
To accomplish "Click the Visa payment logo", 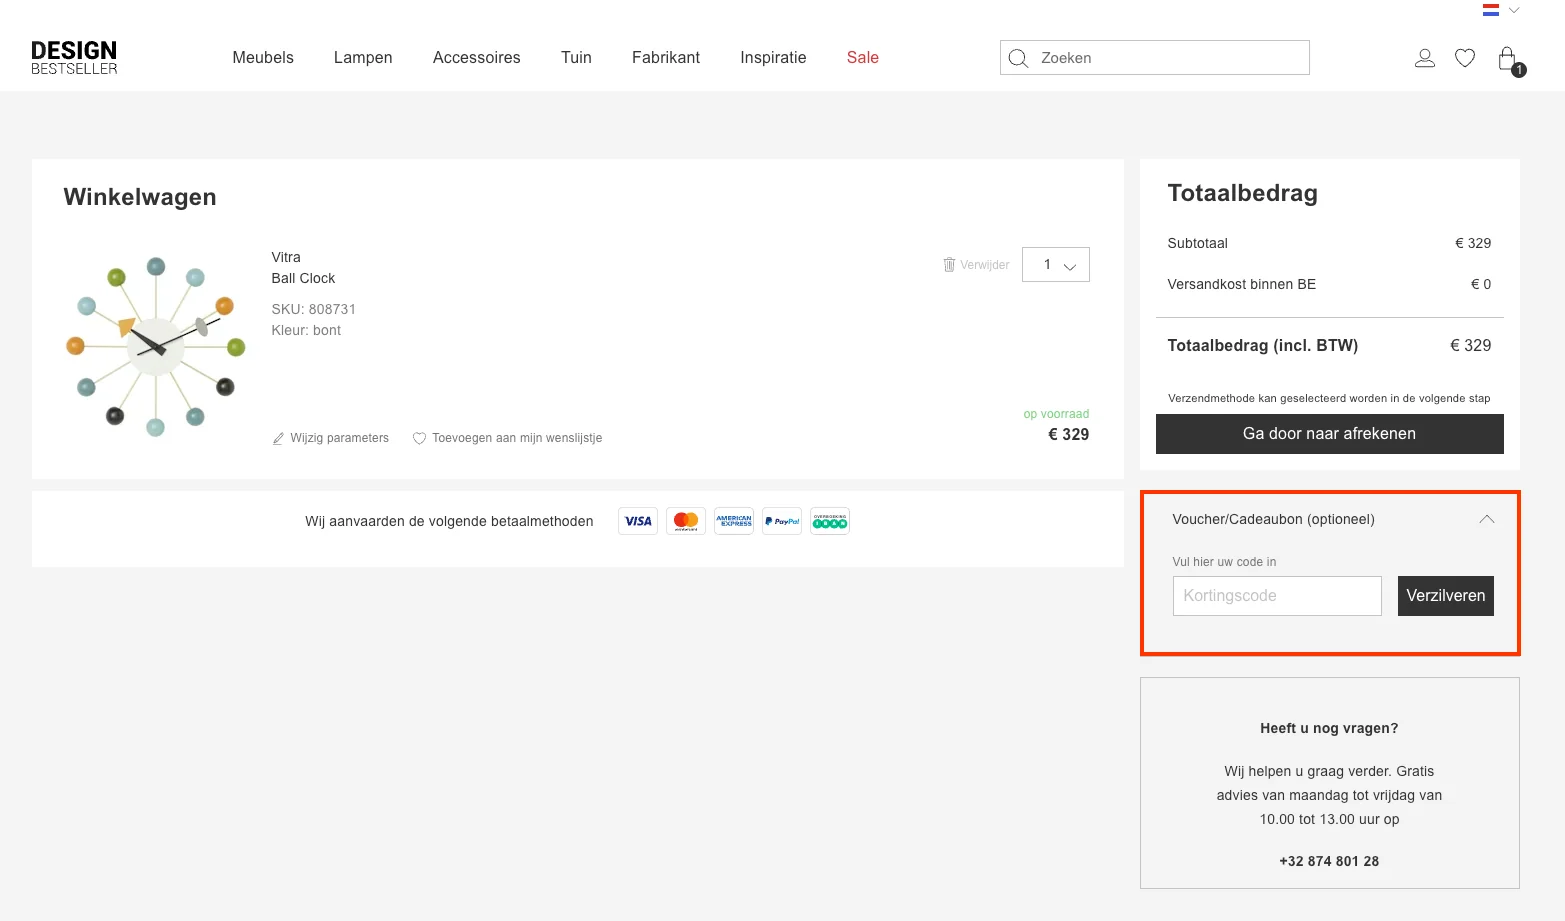I will tap(638, 521).
